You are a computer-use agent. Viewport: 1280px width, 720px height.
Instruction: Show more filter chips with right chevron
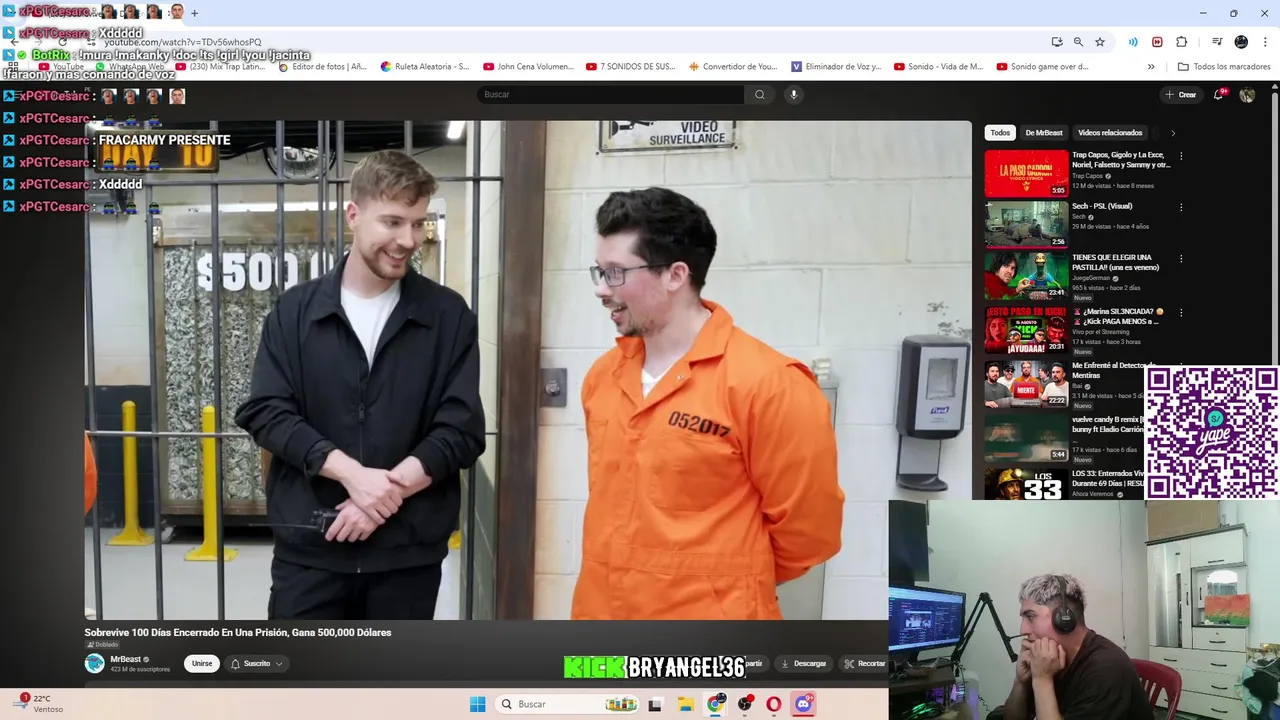pos(1172,133)
